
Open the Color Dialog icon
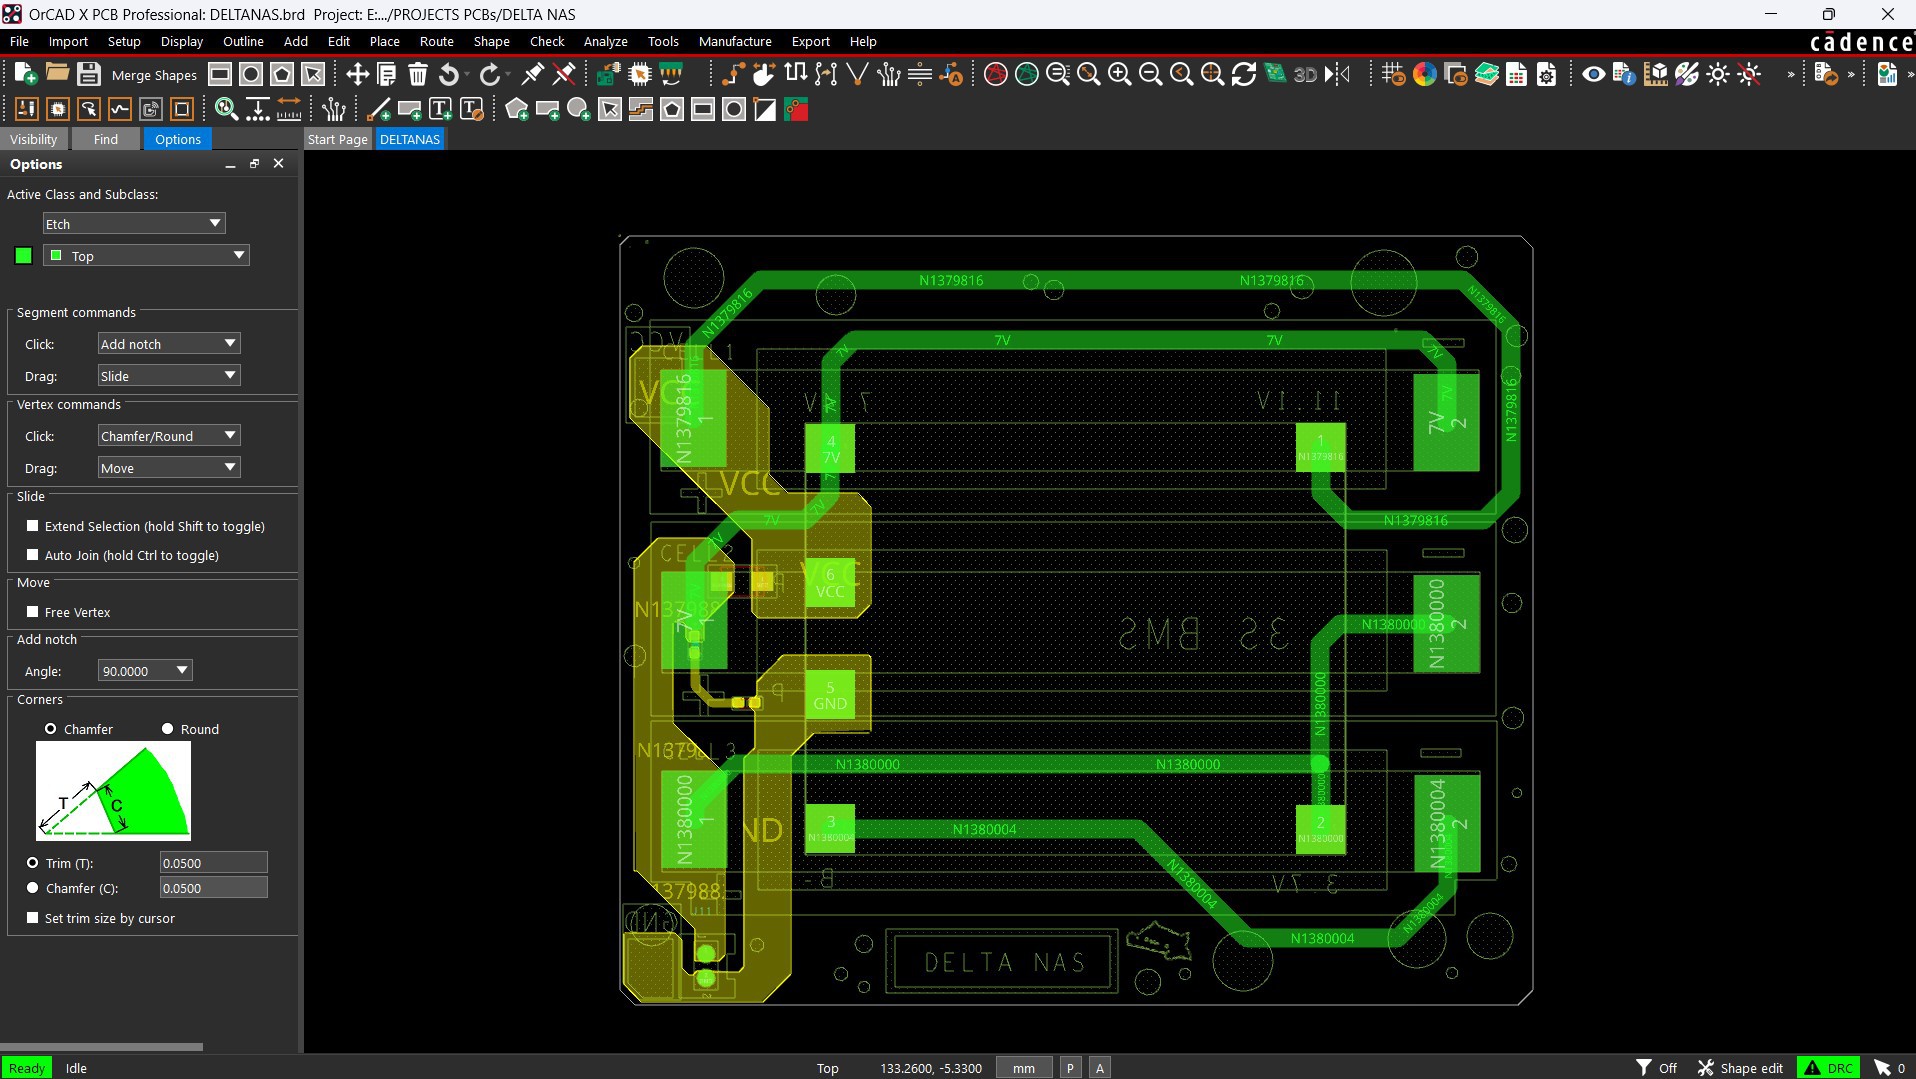pyautogui.click(x=1425, y=74)
